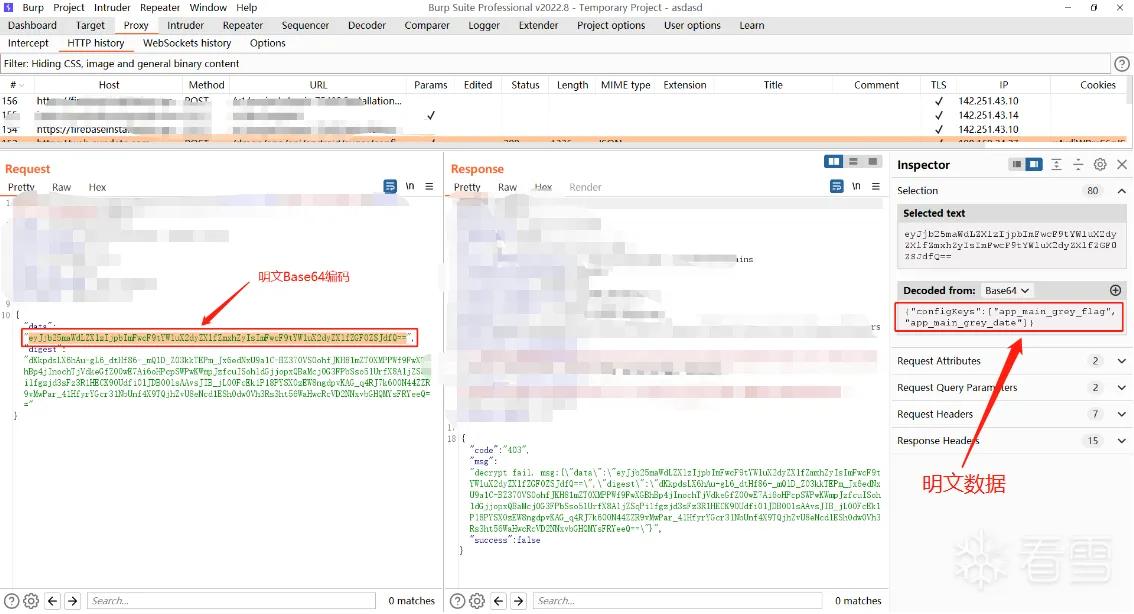Switch to the Repeater tab
1134x614 pixels.
(242, 25)
